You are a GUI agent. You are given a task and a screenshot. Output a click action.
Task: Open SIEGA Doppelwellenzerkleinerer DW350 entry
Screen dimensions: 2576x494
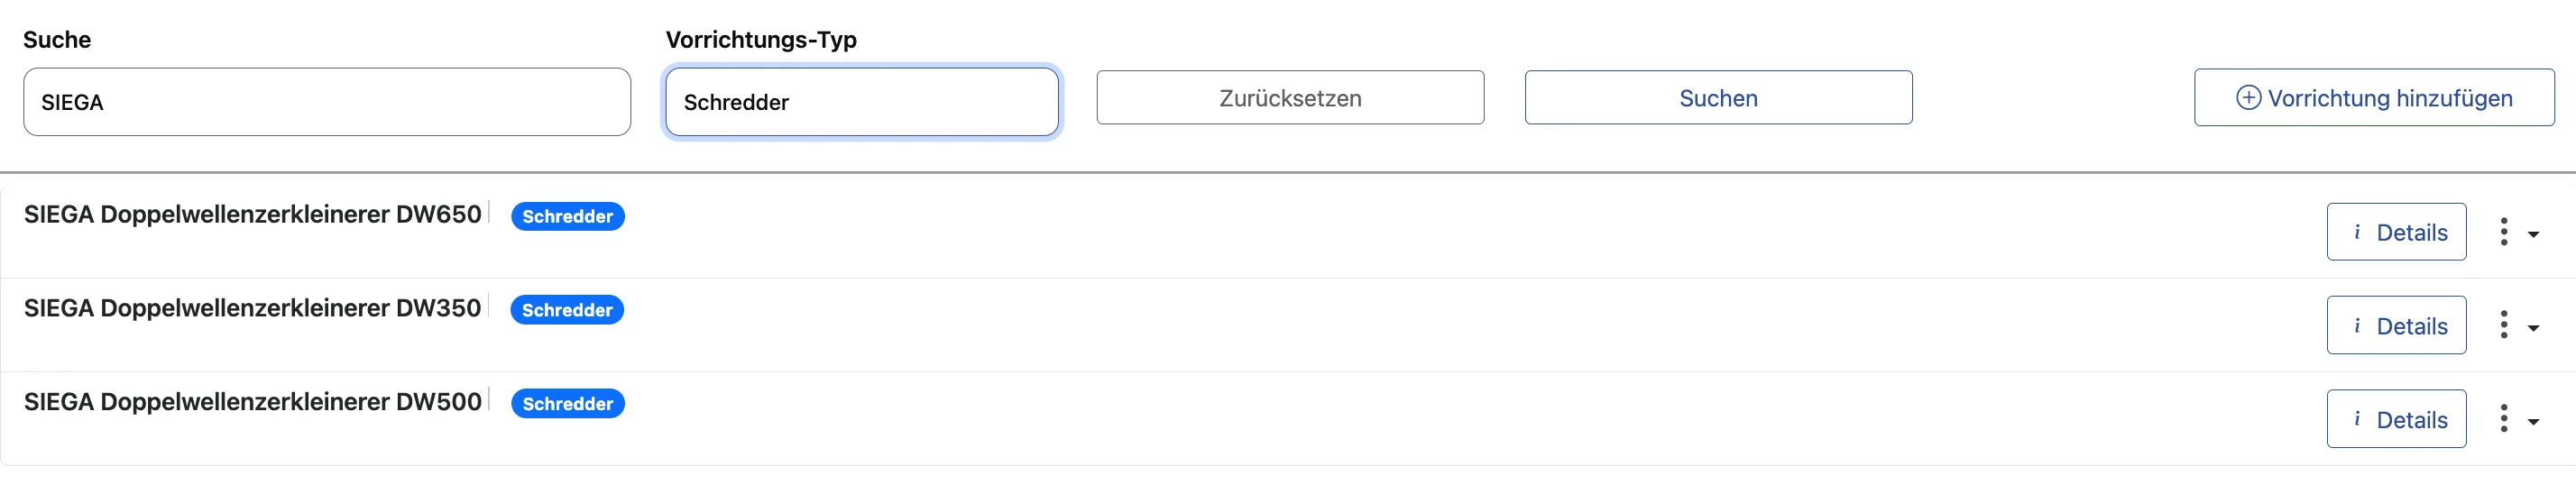pos(252,308)
